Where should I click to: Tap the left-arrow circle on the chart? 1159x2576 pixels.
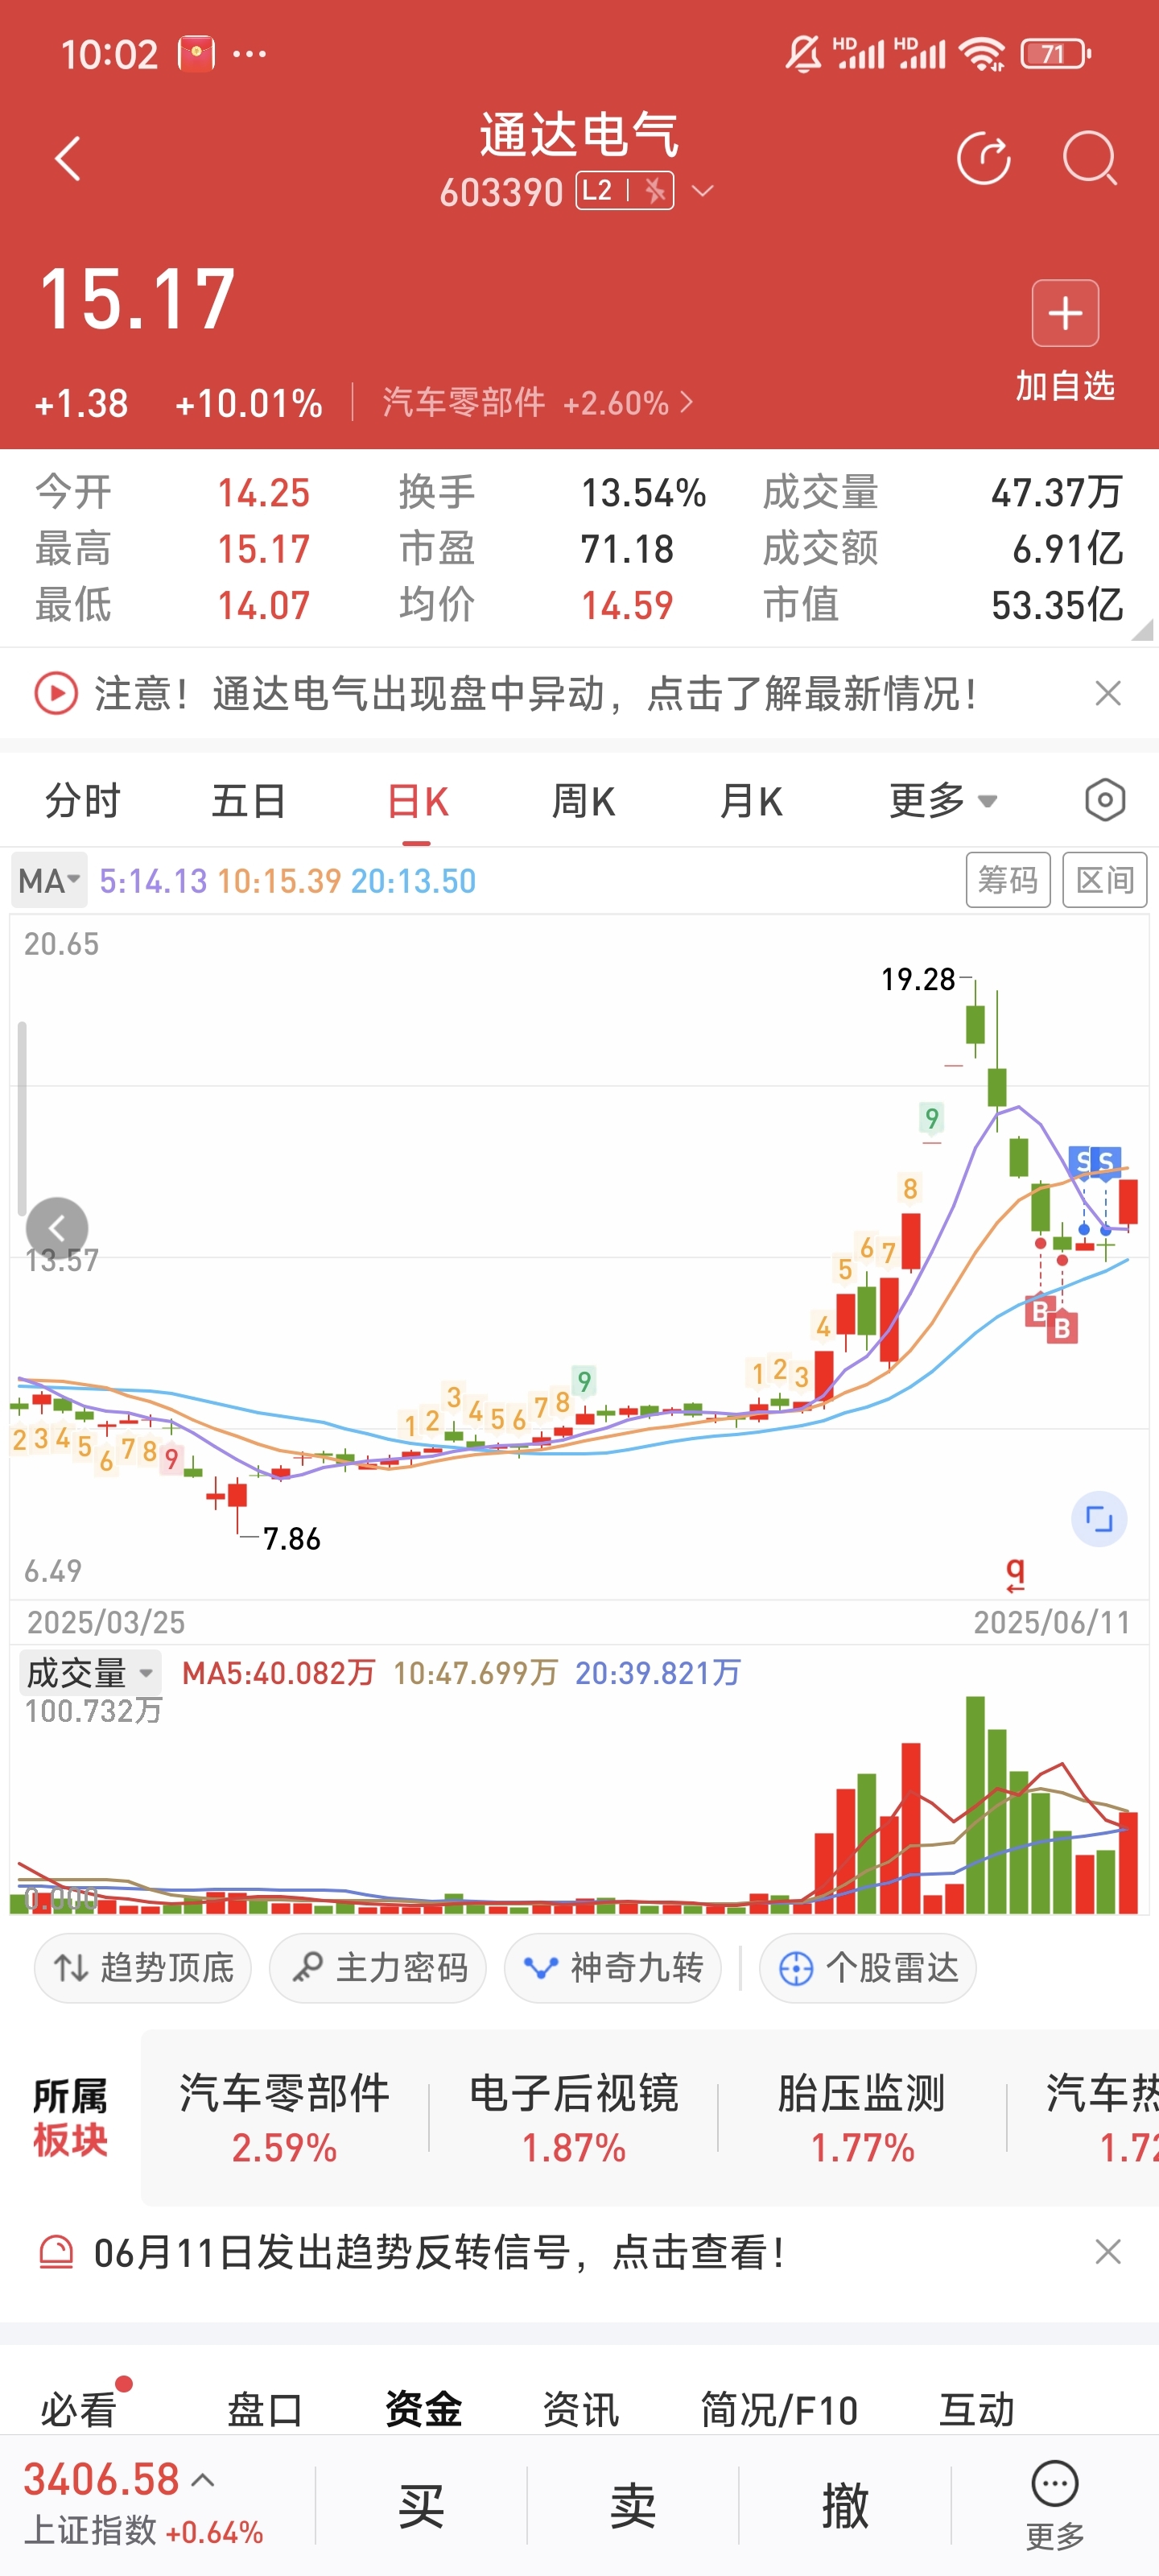click(57, 1228)
